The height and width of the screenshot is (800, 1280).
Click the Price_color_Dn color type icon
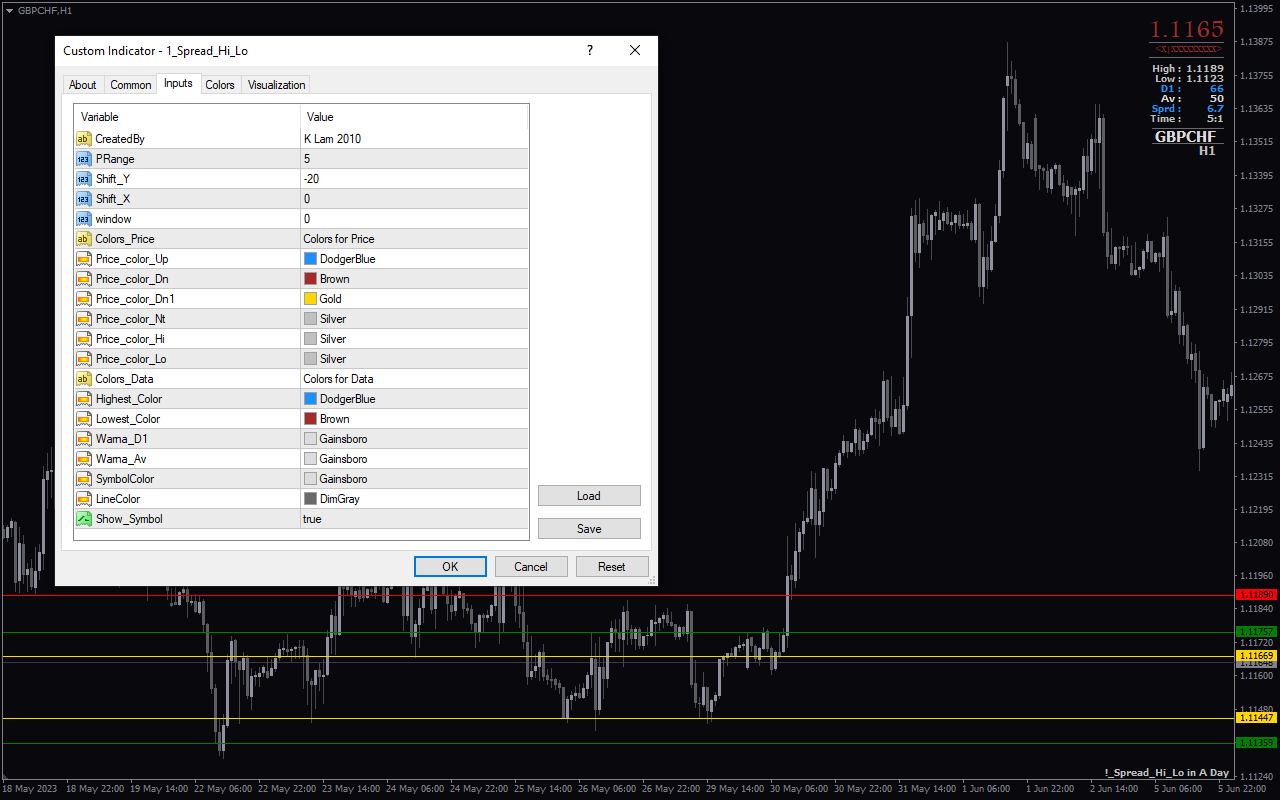pyautogui.click(x=83, y=279)
